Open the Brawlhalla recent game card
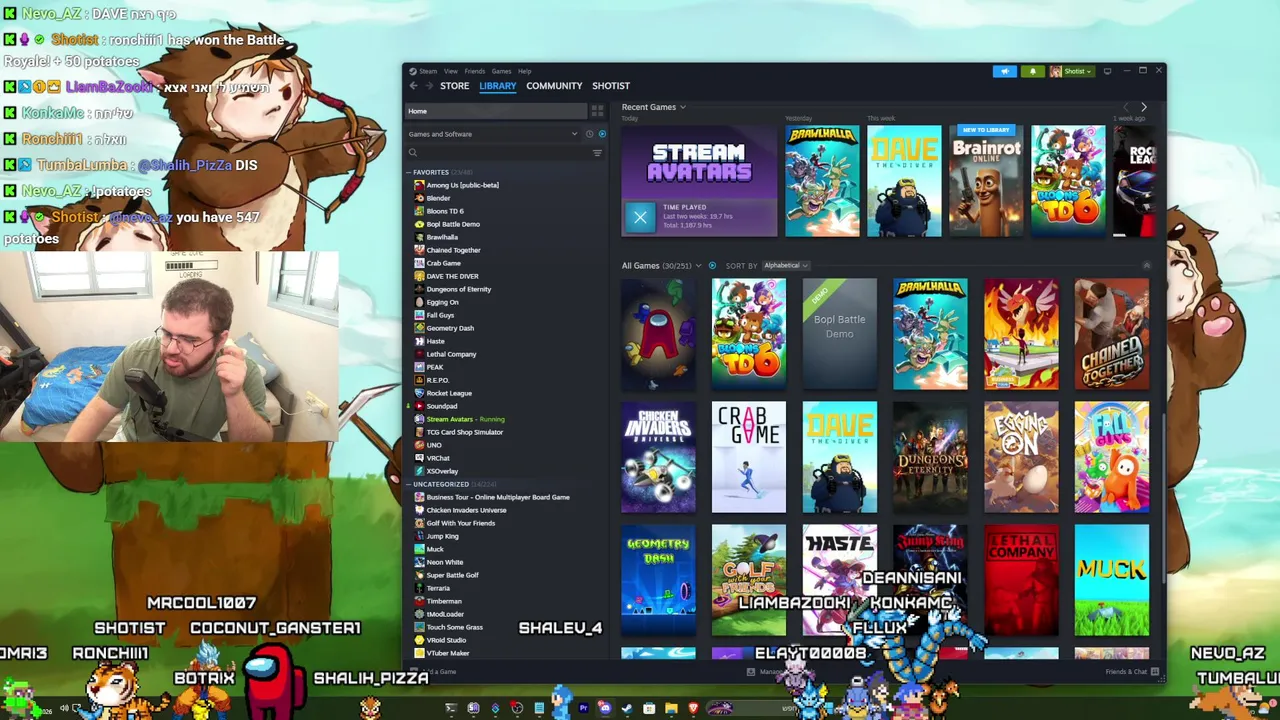The height and width of the screenshot is (720, 1280). pos(822,181)
